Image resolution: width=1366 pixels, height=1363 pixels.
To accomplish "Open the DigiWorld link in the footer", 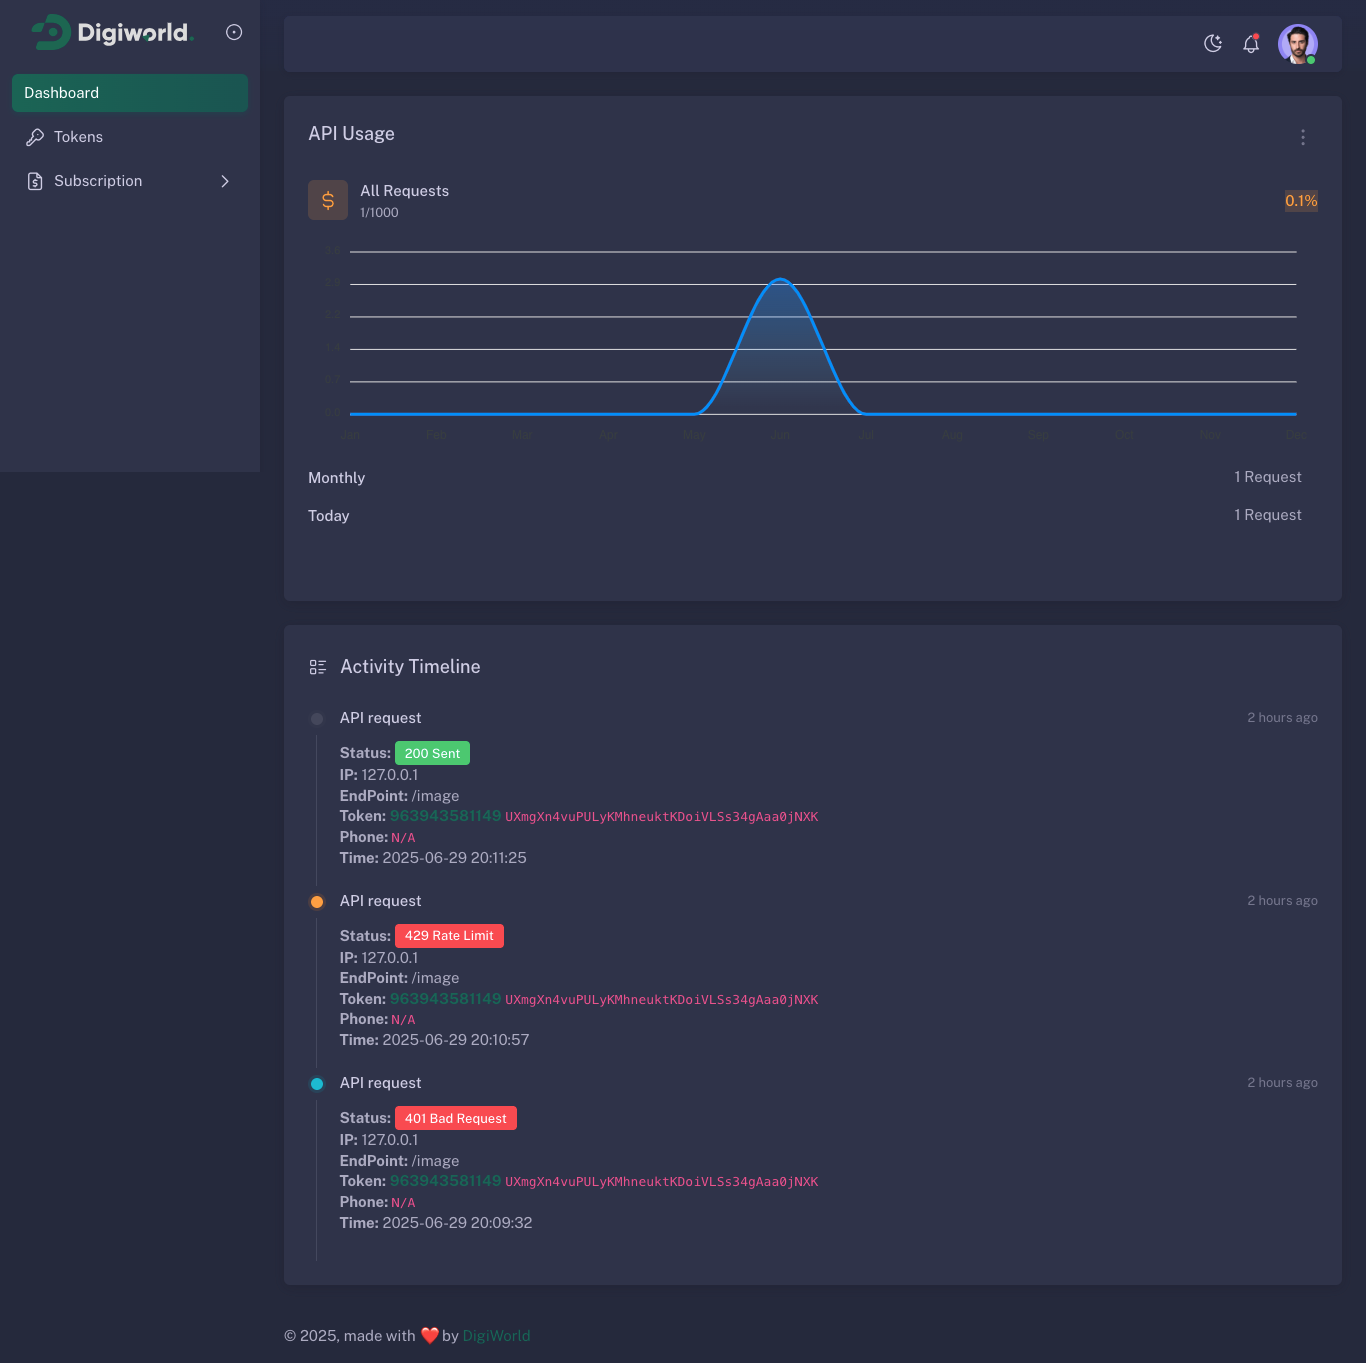I will coord(495,1335).
